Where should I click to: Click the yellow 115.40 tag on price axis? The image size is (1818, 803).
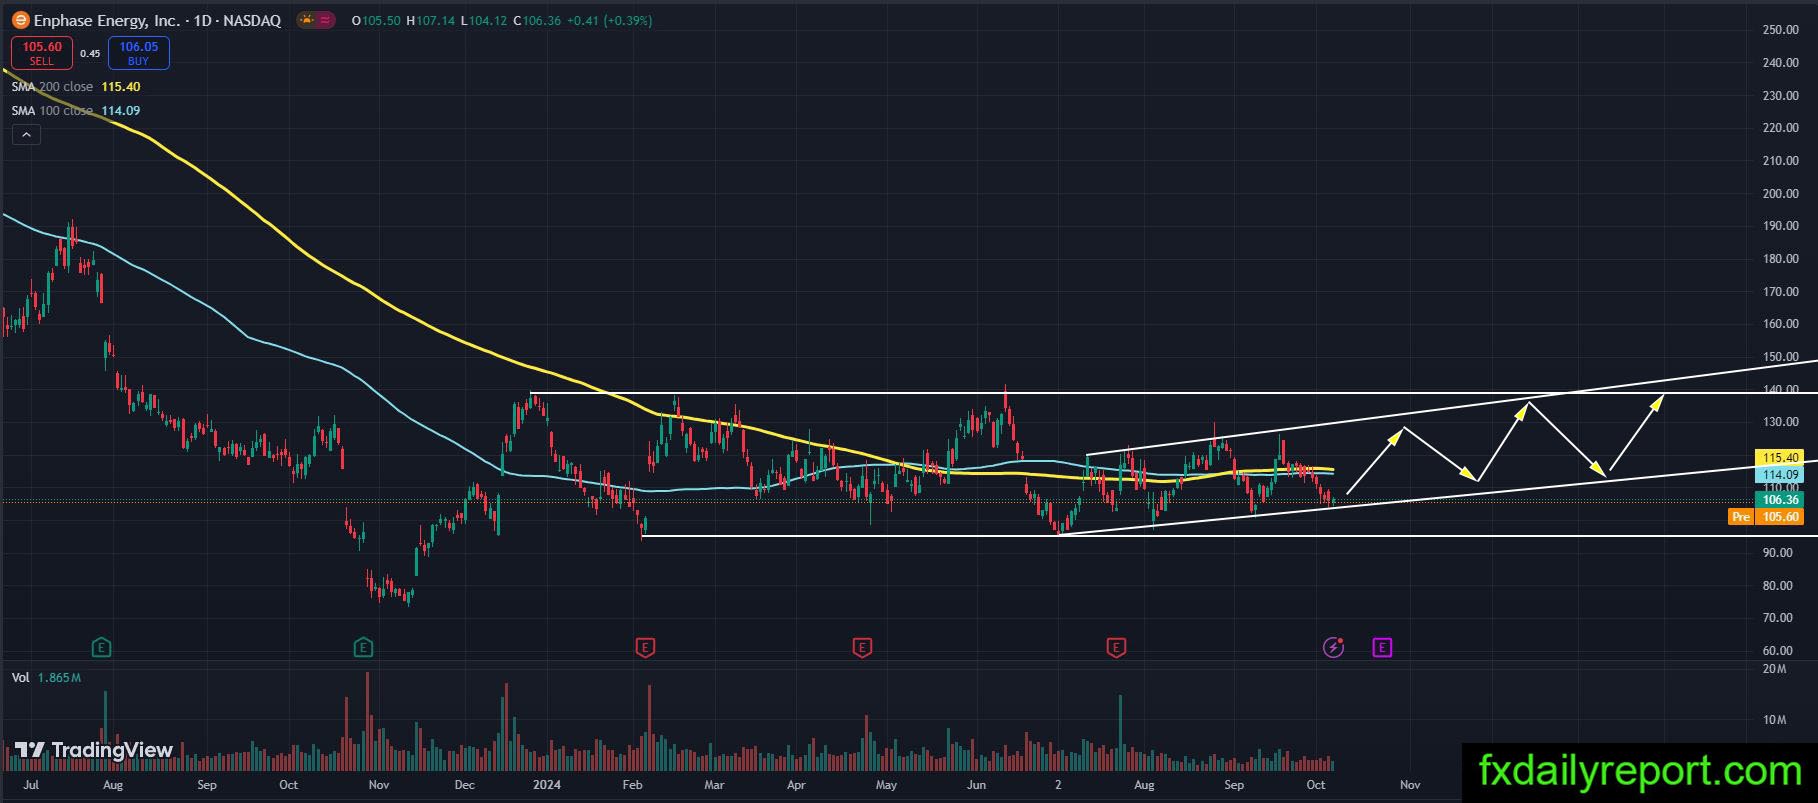1780,458
